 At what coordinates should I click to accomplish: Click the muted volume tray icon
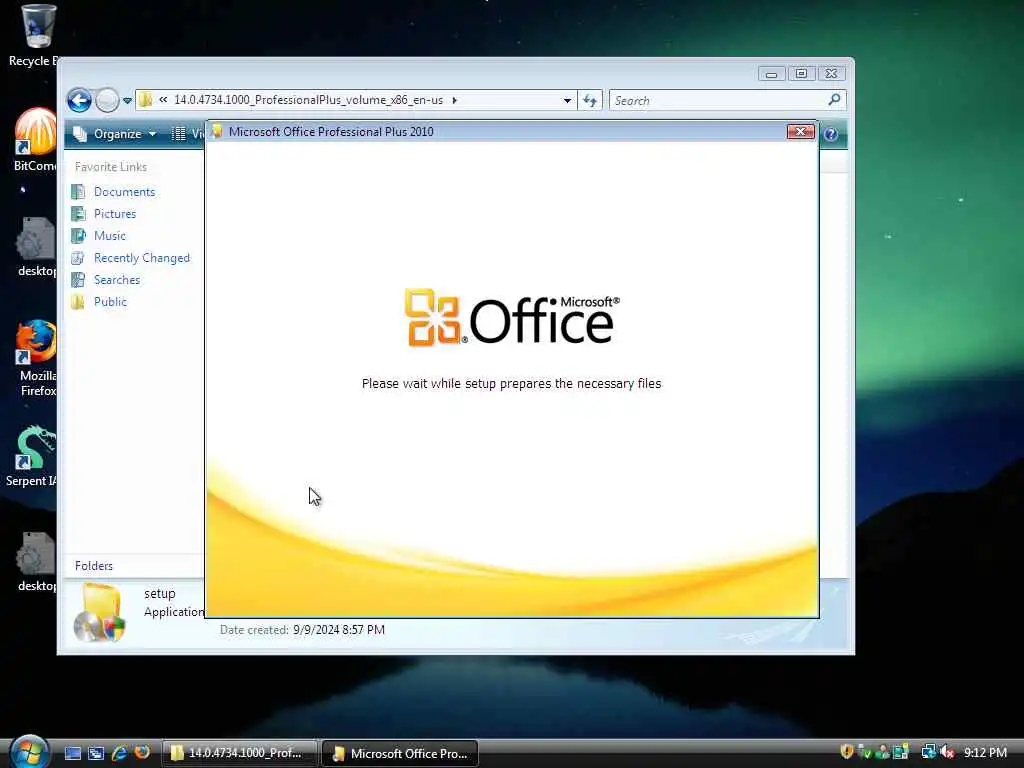(948, 752)
